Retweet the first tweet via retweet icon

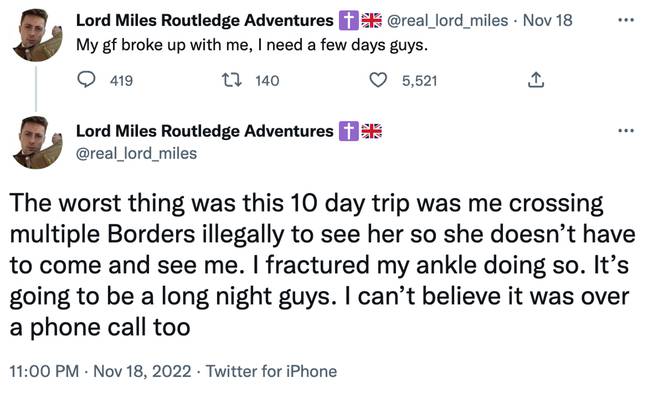231,80
